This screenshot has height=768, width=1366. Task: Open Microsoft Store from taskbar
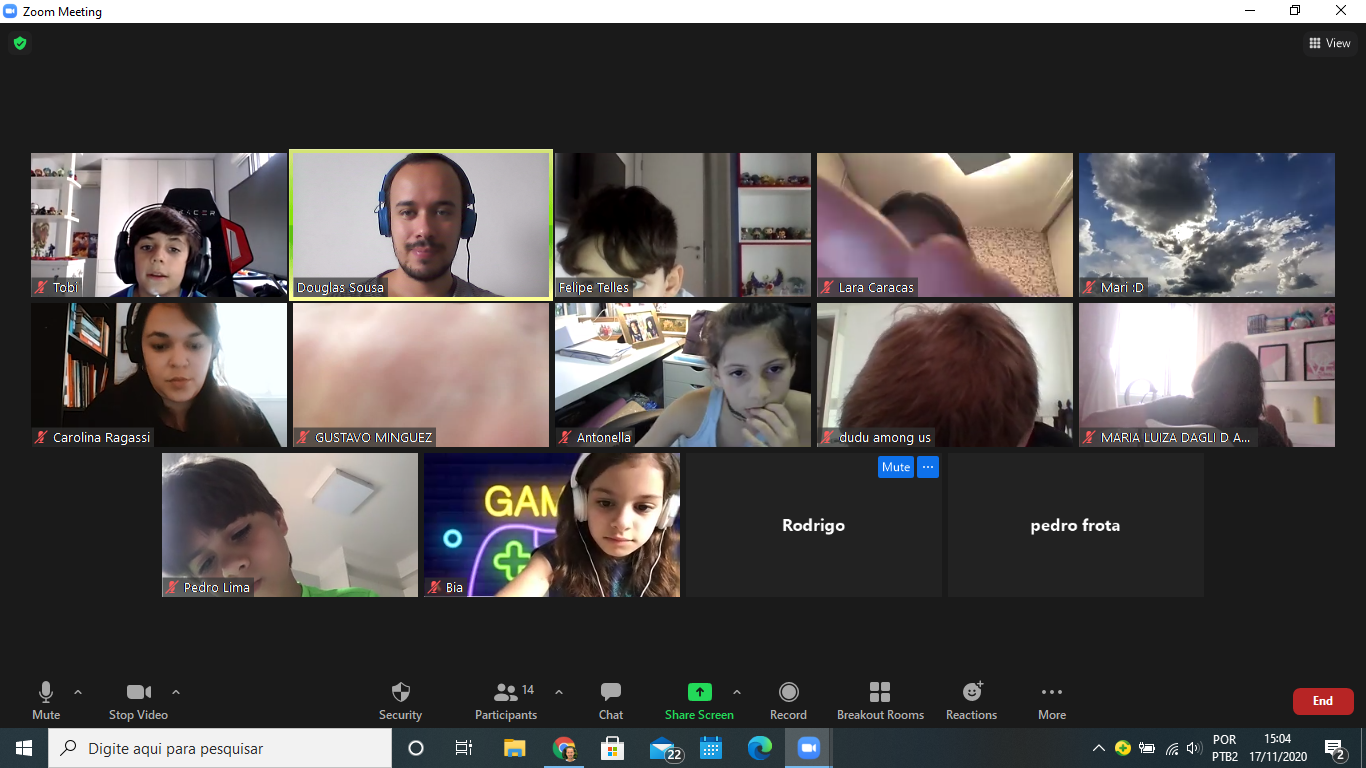point(612,748)
